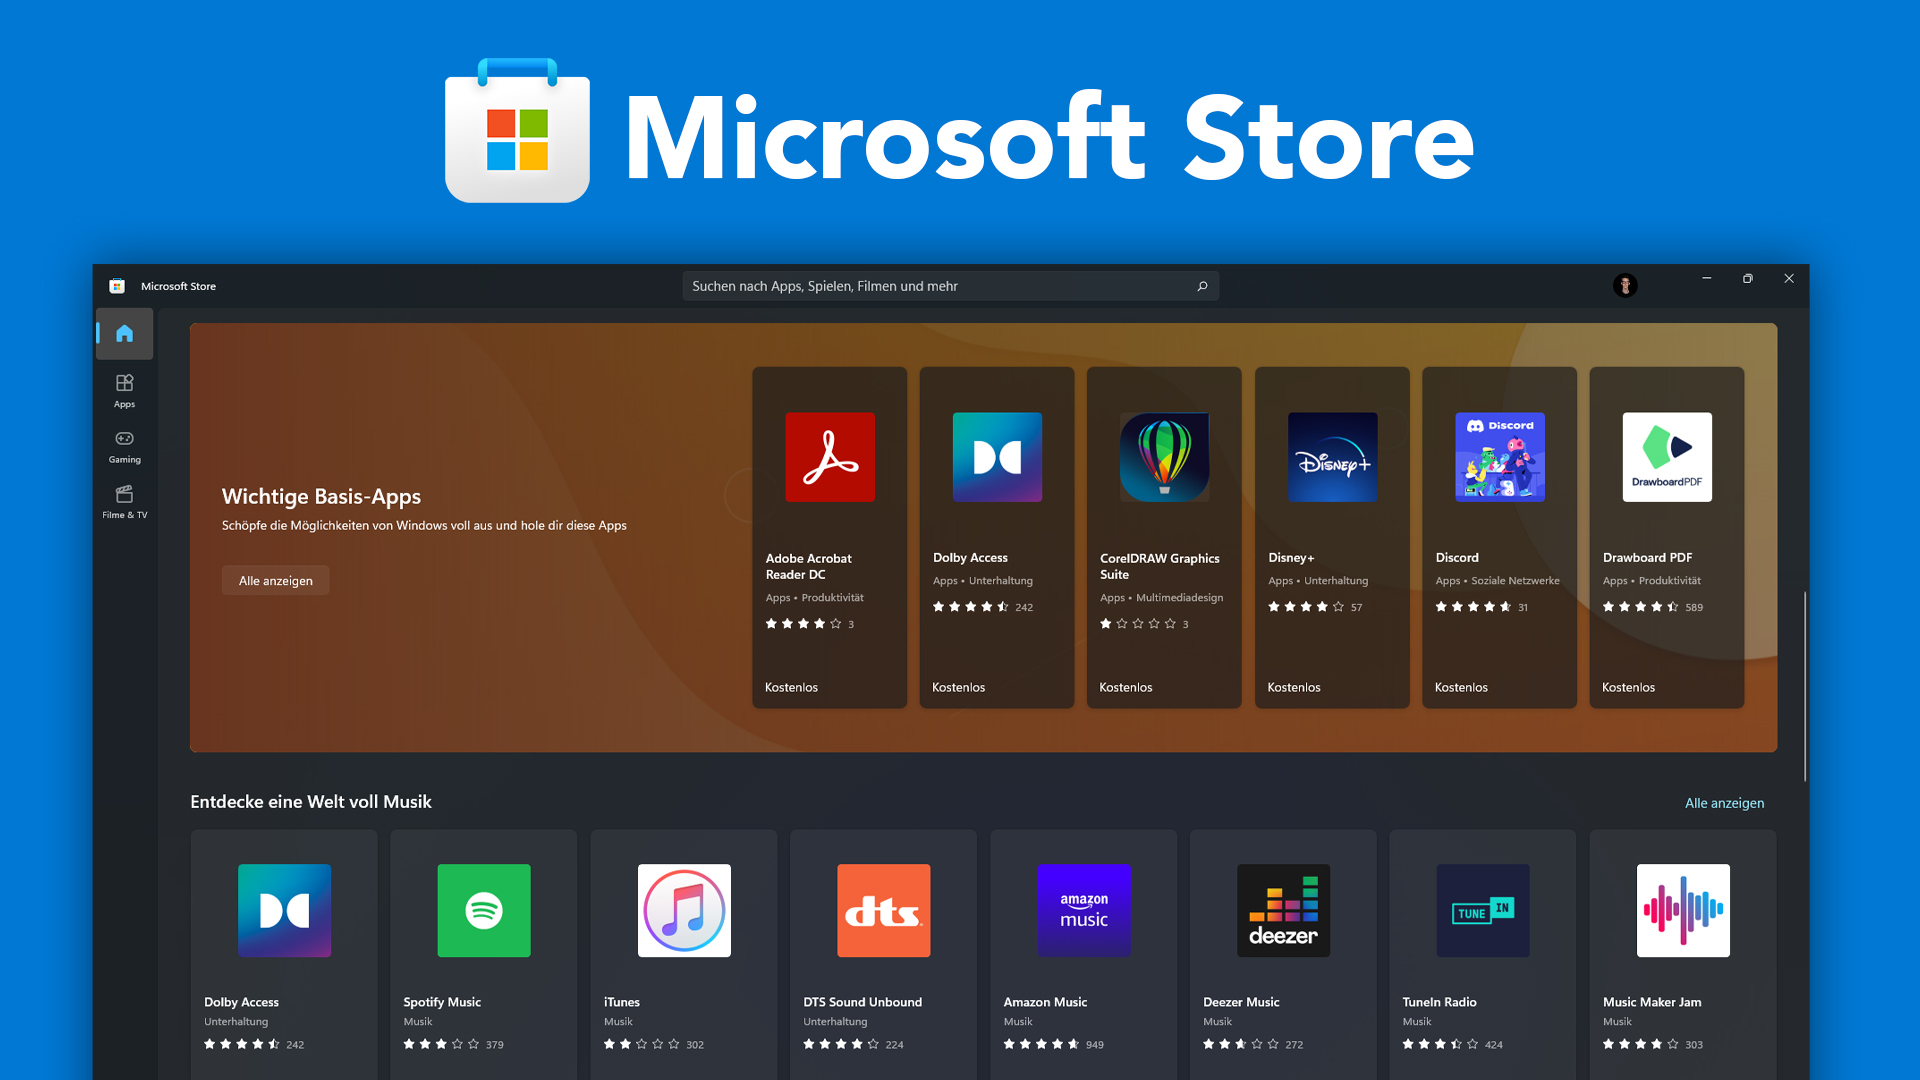The height and width of the screenshot is (1080, 1920).
Task: Open the Filme & TV section
Action: coord(124,499)
